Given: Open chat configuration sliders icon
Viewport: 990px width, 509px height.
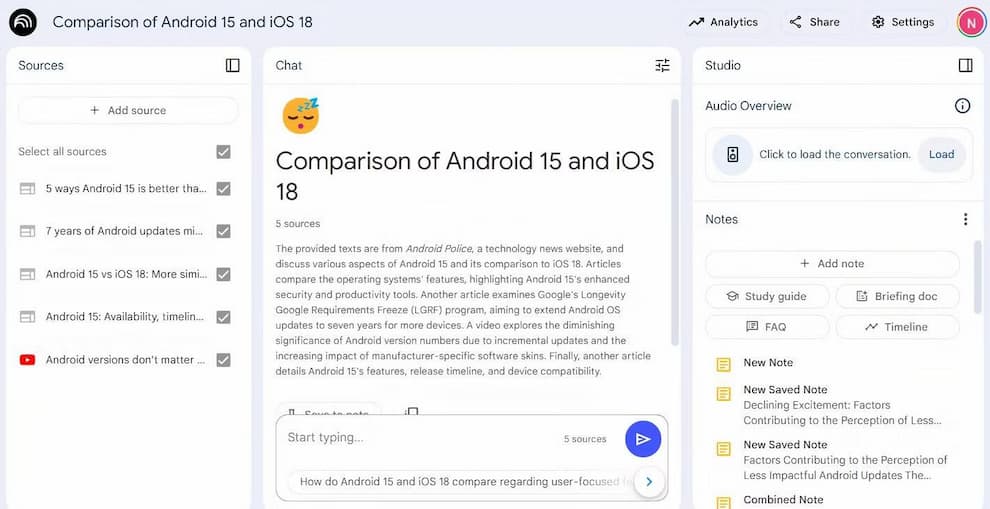Looking at the screenshot, I should click(x=662, y=65).
